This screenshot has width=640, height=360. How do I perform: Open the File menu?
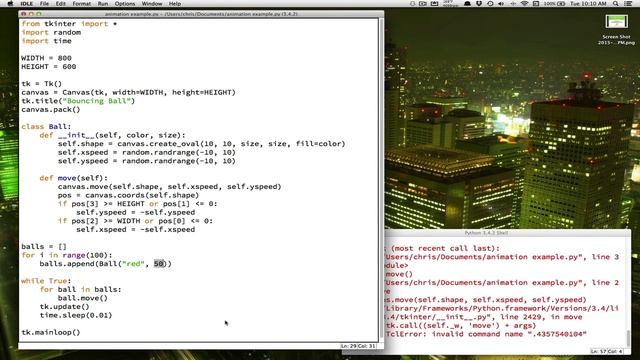pos(44,3)
